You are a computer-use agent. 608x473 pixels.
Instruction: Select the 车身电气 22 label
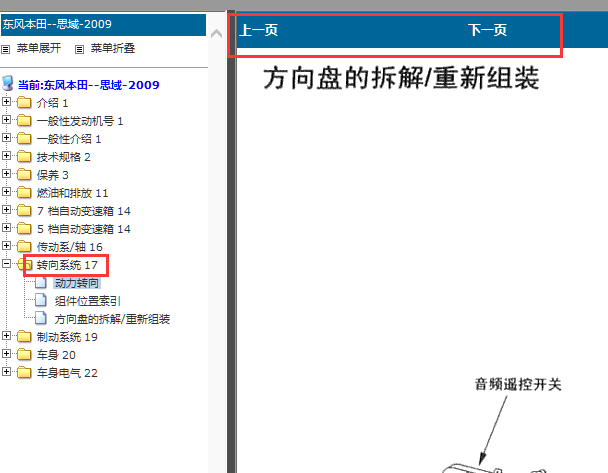tap(67, 373)
